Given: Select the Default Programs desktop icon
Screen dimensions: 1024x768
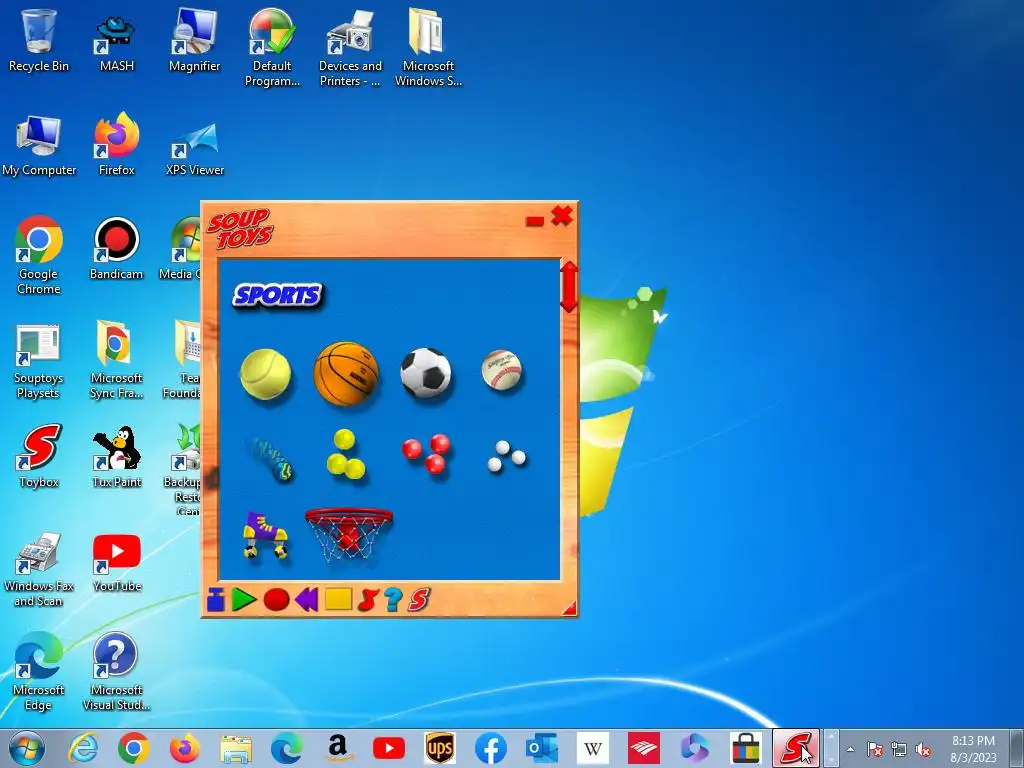Looking at the screenshot, I should click(272, 48).
